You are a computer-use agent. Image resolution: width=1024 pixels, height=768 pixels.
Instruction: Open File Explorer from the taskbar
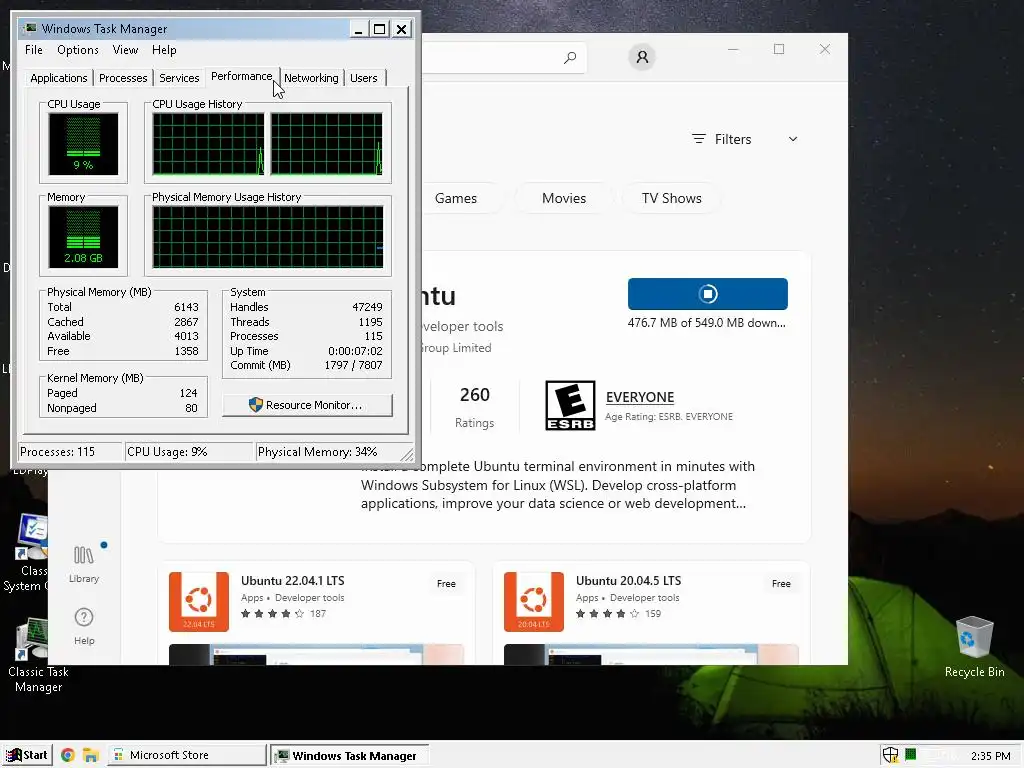click(90, 756)
